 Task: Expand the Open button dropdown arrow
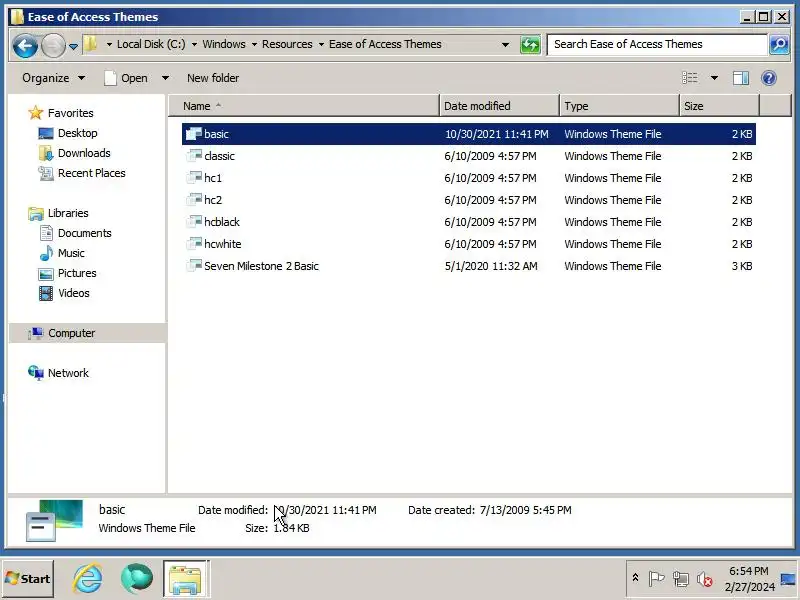165,78
